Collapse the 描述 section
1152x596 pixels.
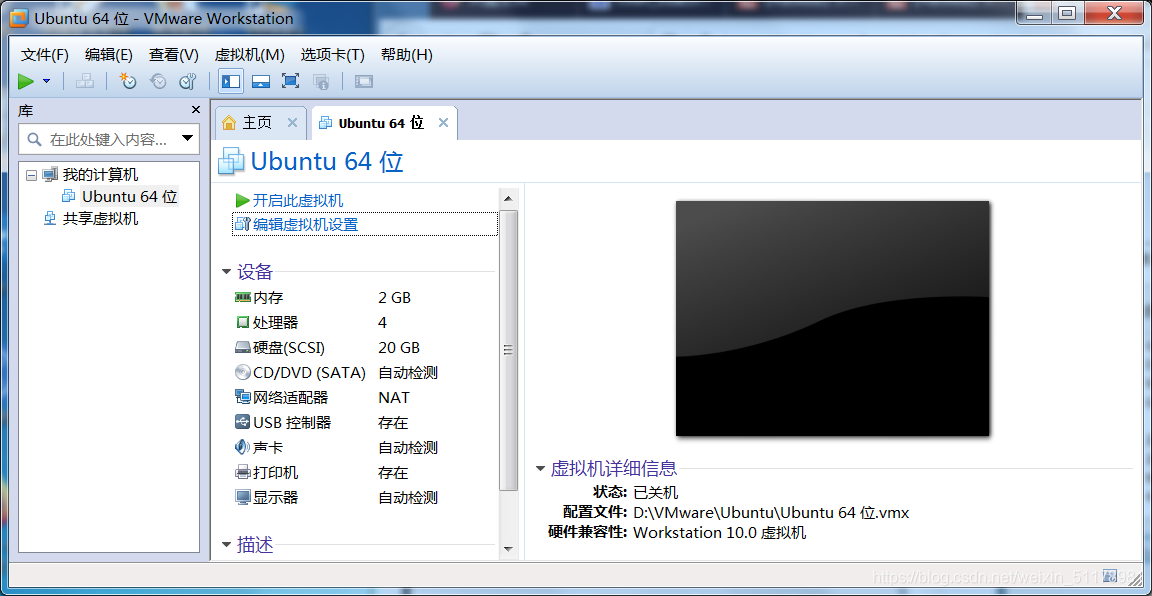click(x=226, y=545)
